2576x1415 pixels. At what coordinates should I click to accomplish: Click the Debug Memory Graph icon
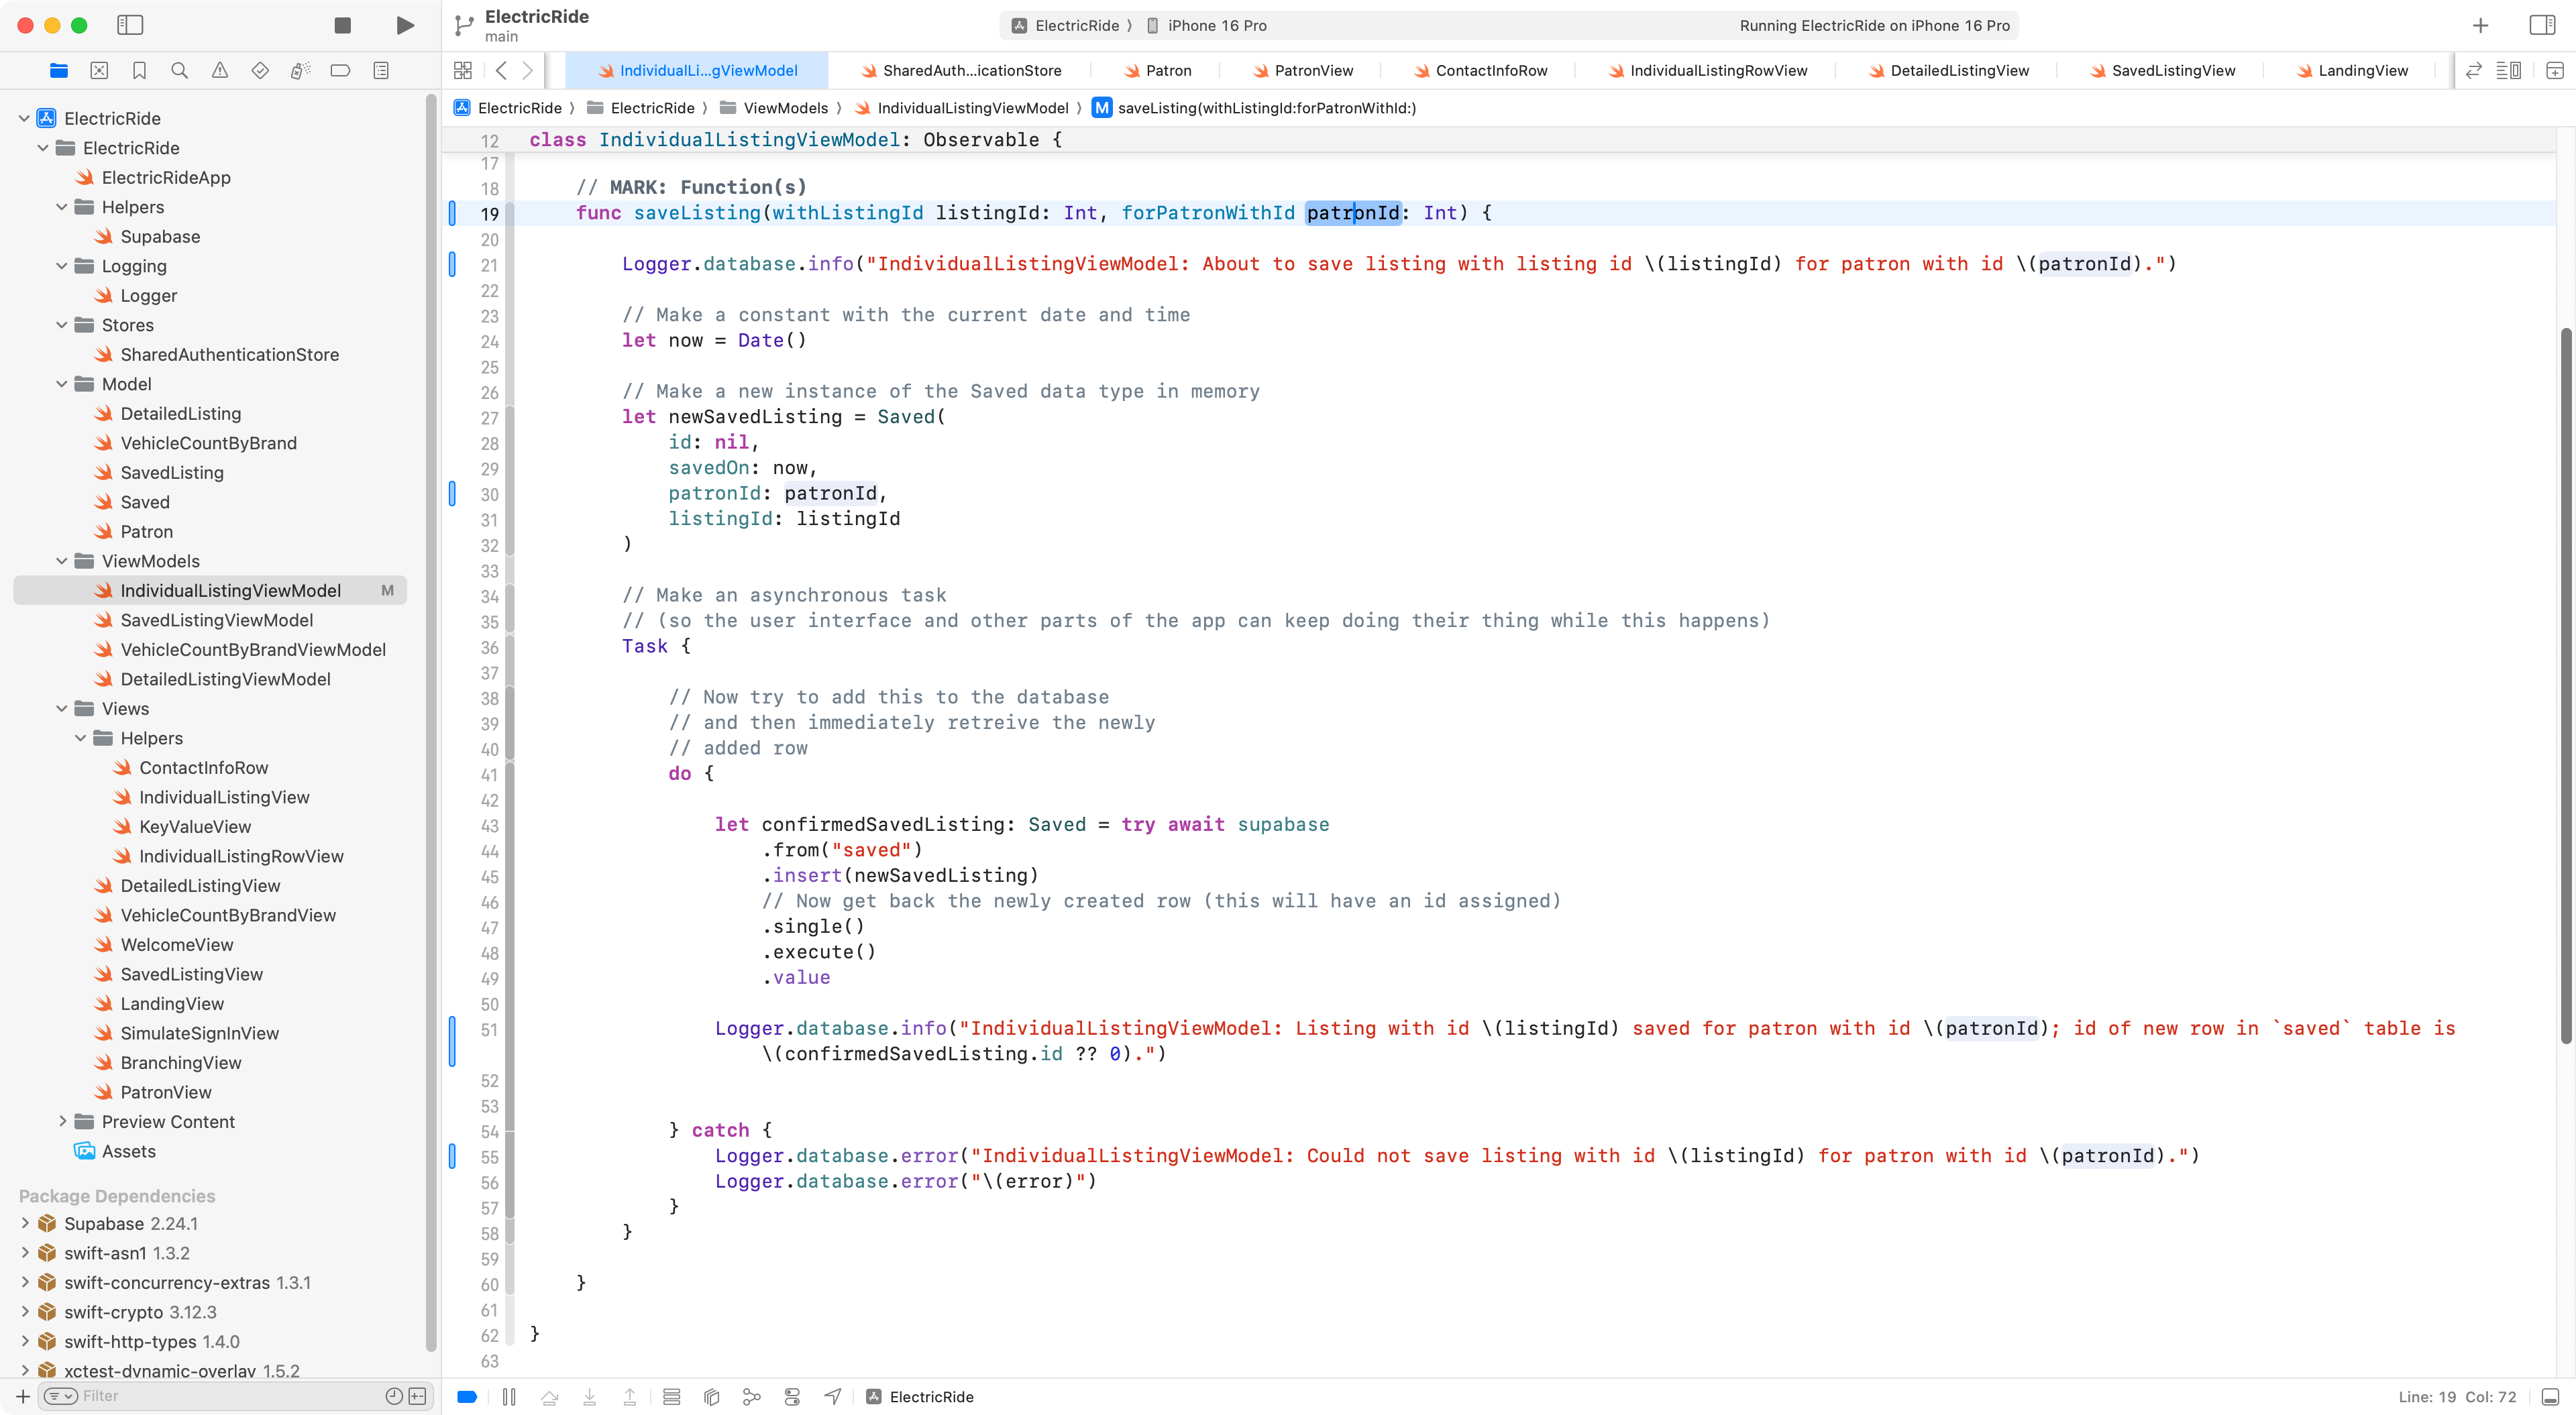coord(752,1397)
